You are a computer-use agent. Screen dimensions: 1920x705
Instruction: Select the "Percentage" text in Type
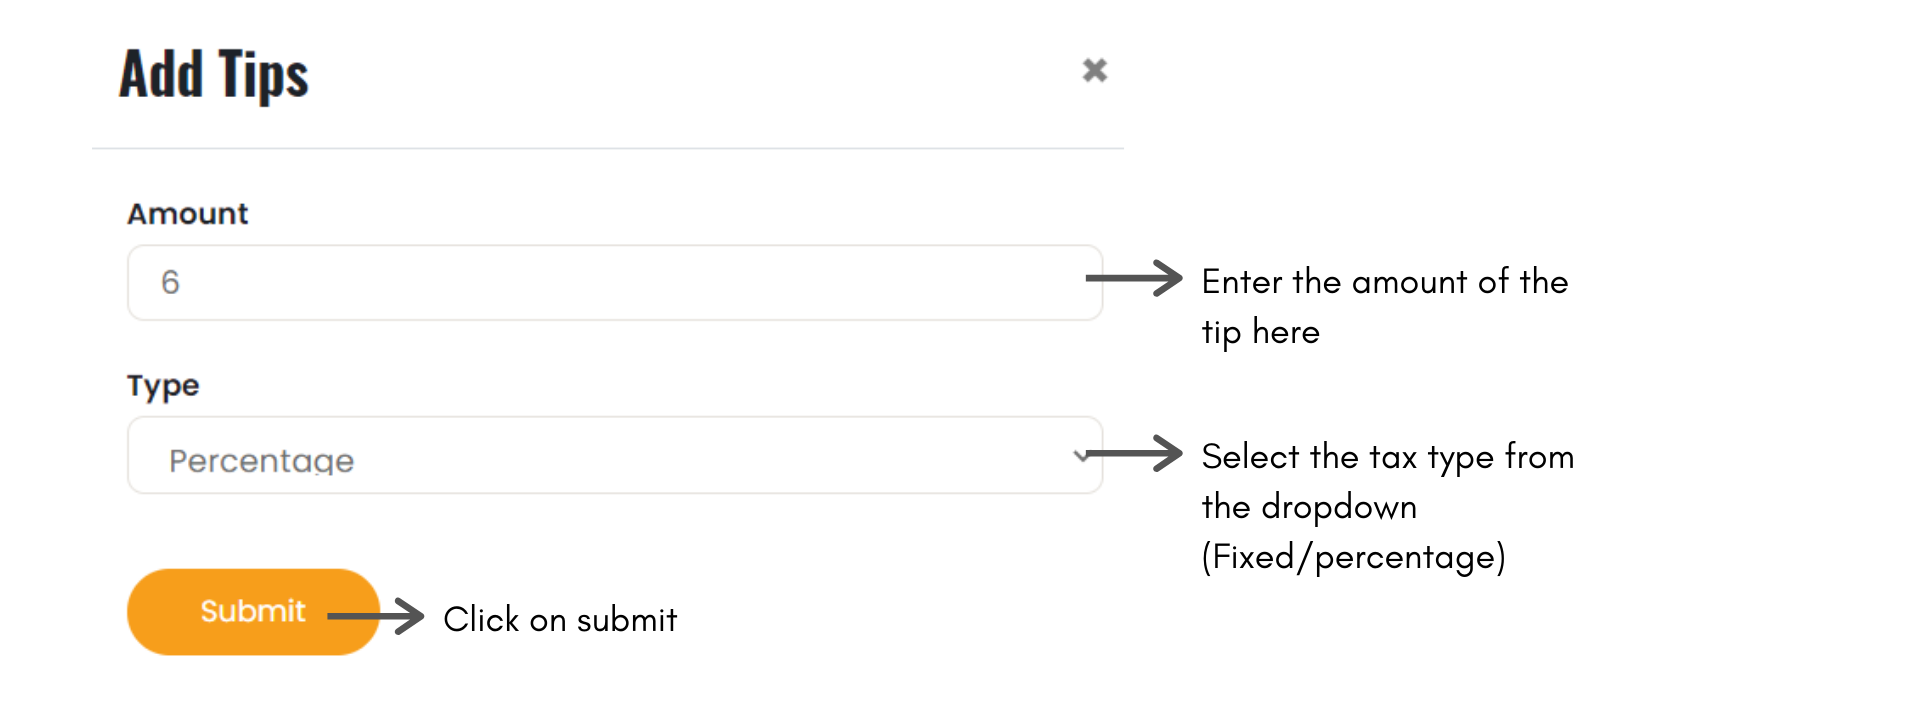[261, 460]
